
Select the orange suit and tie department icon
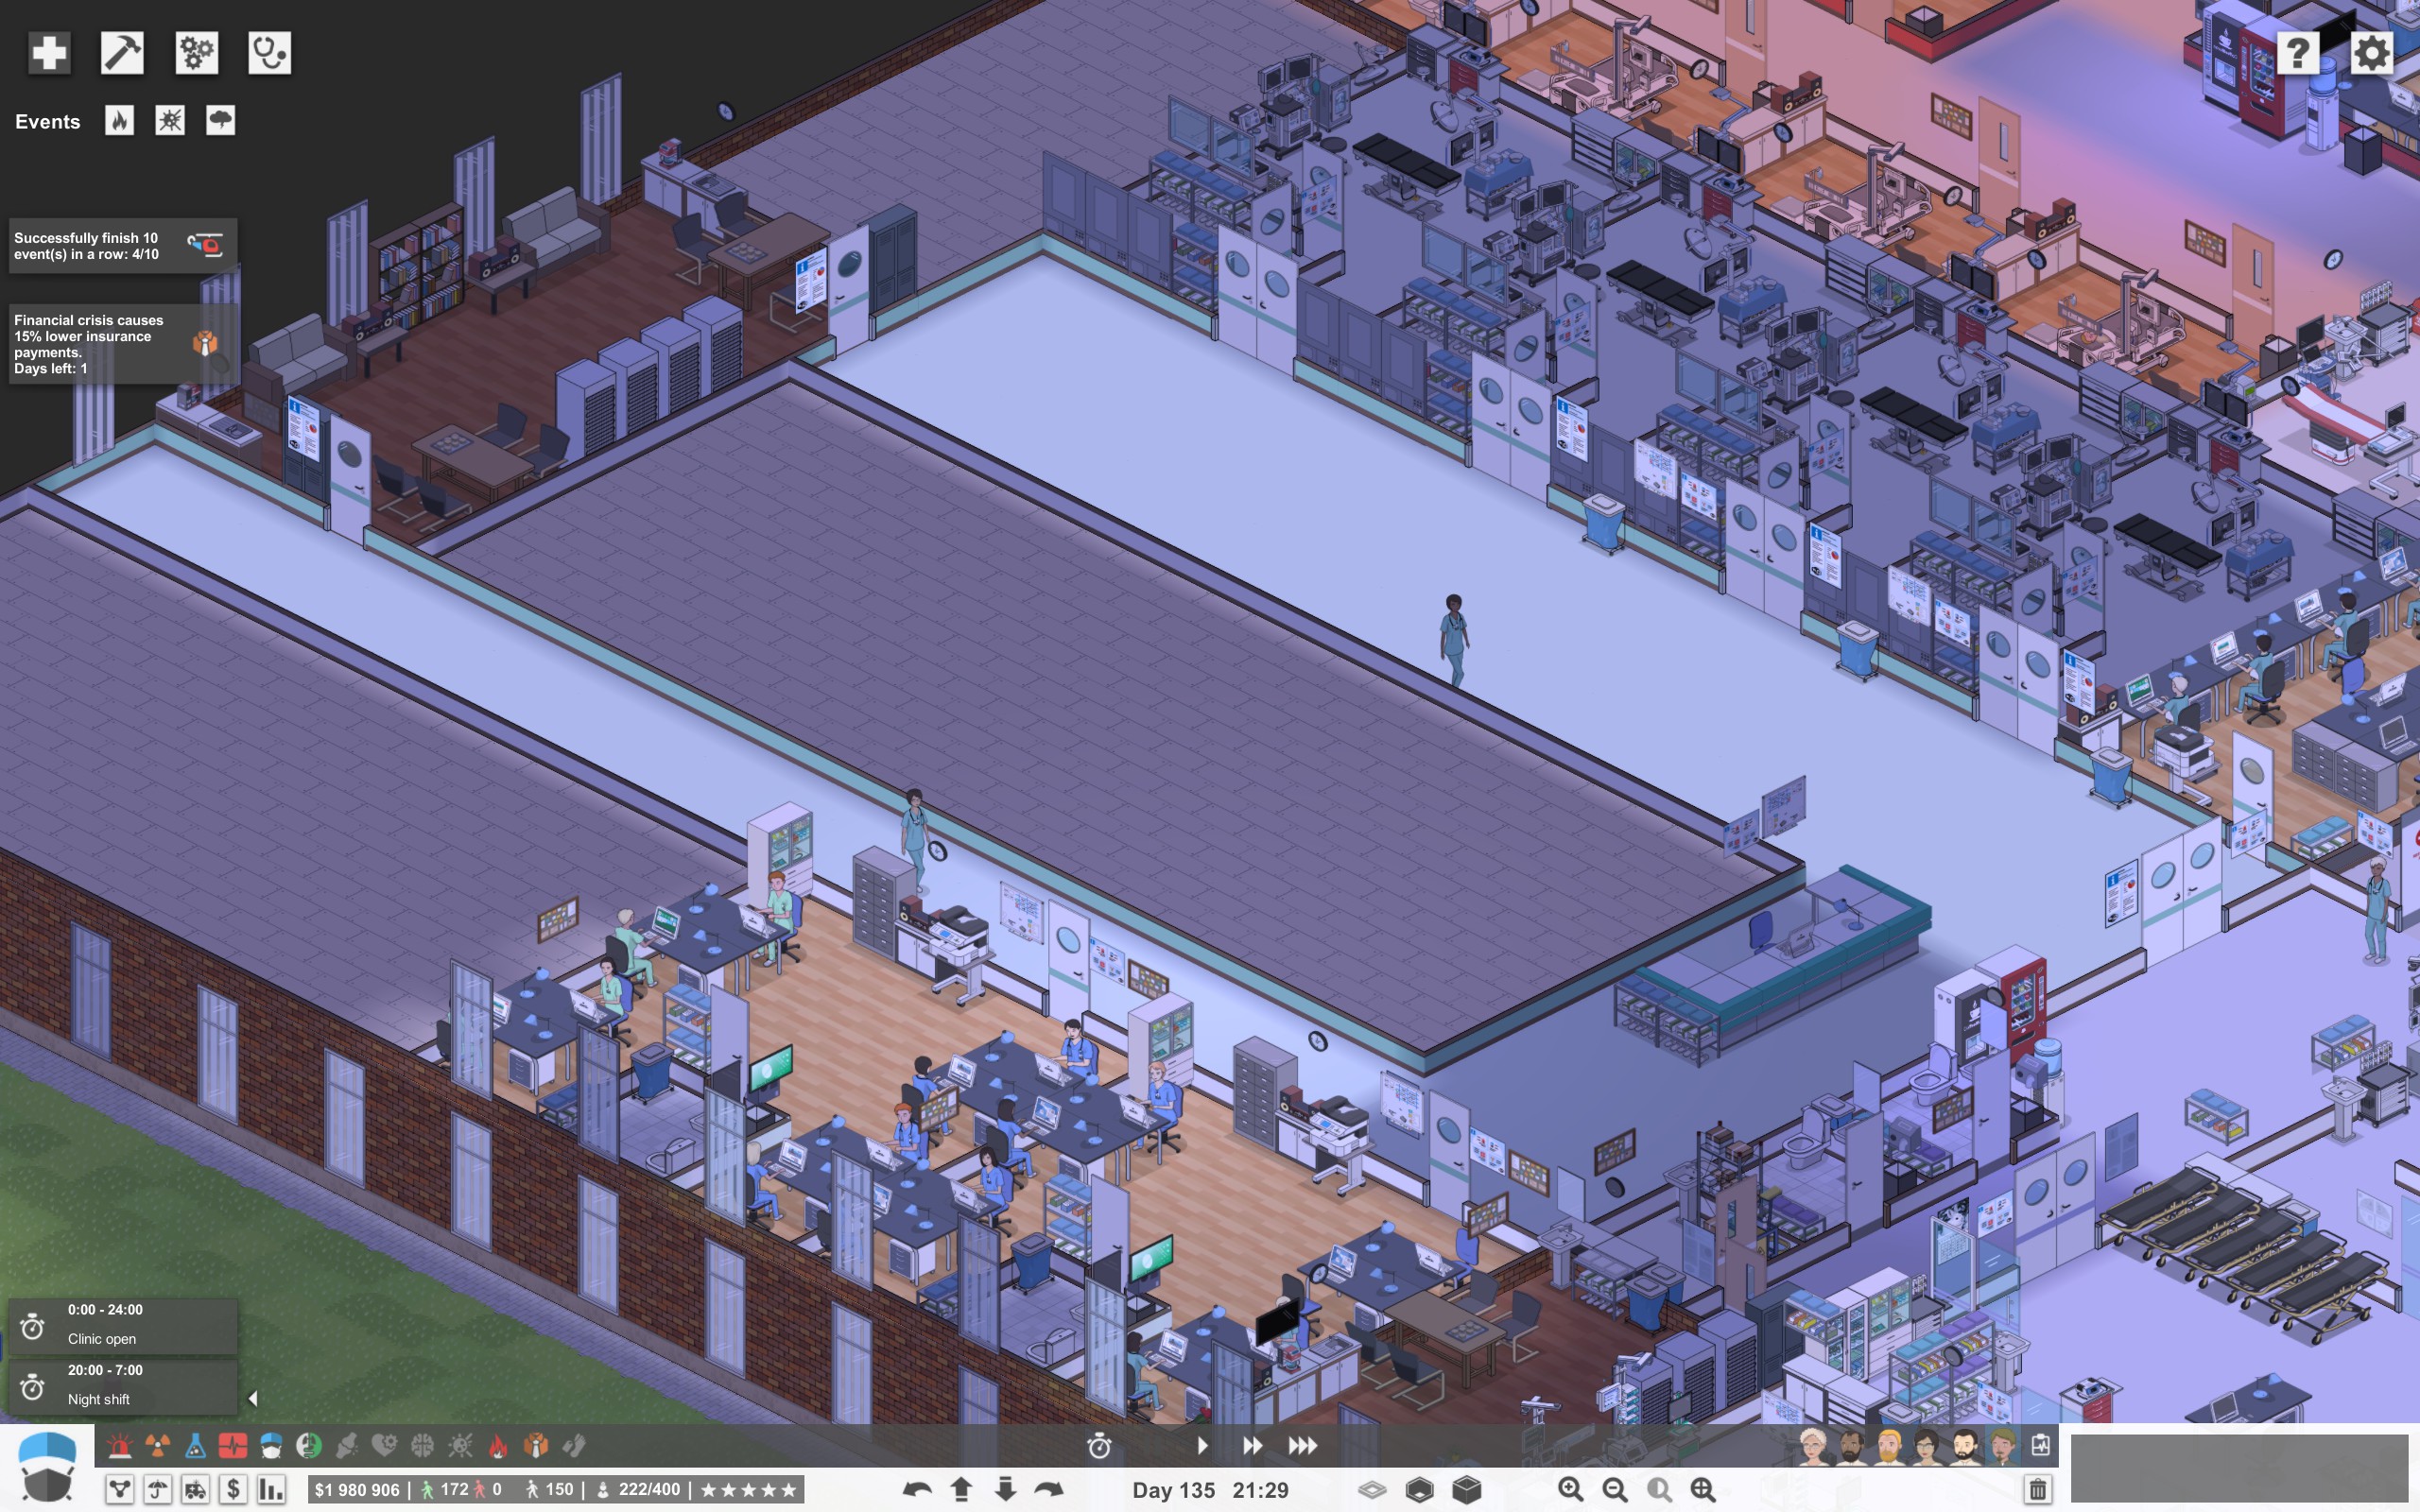point(536,1445)
